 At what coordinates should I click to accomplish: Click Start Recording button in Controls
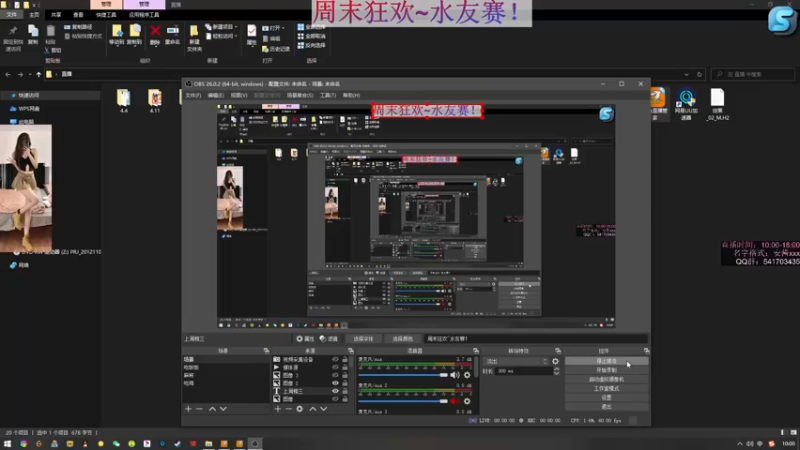606,370
